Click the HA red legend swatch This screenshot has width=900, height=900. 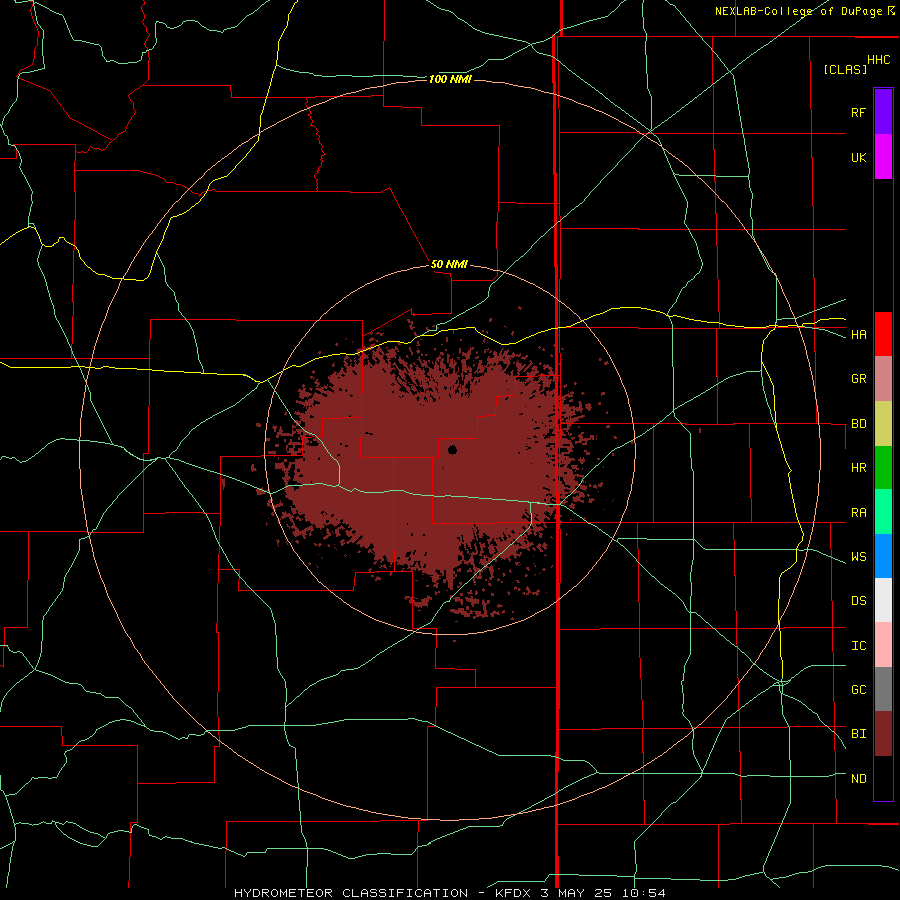[883, 334]
